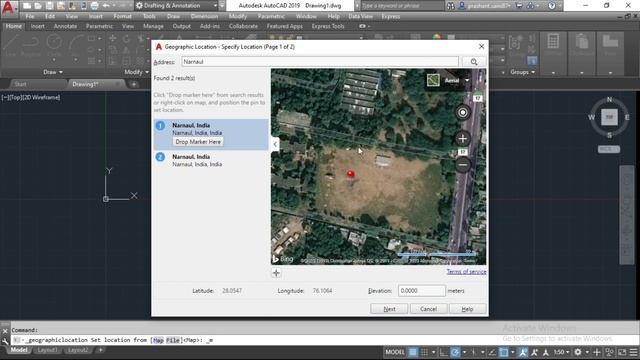Zoom in the map with plus icon
The image size is (640, 360).
pos(462,139)
